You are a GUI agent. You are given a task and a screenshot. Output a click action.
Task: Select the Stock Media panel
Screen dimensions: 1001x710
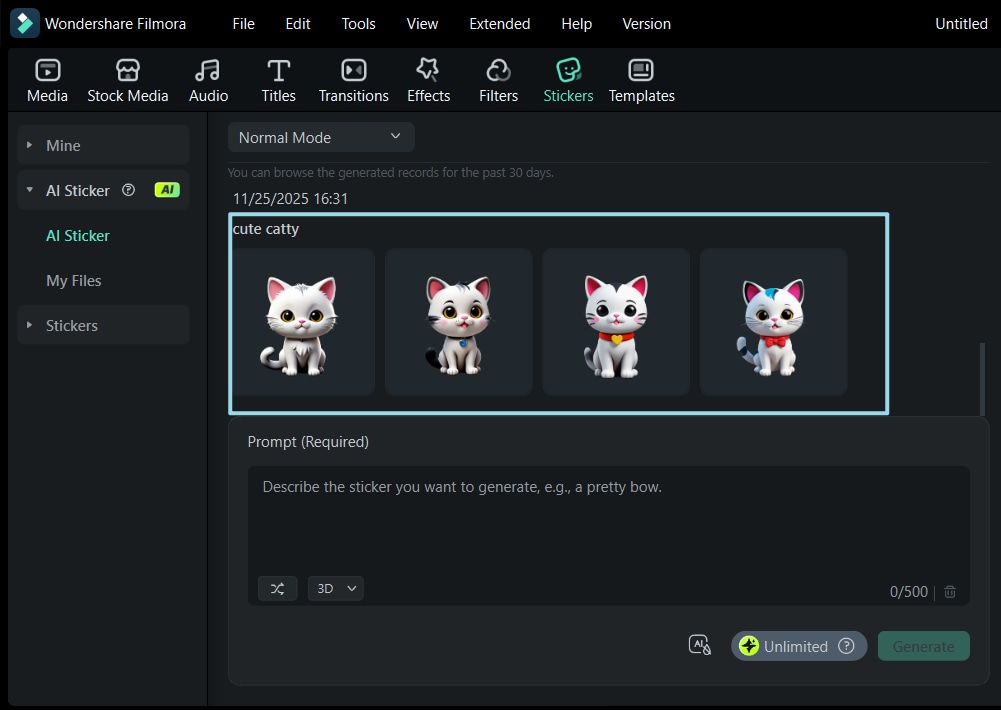point(127,79)
